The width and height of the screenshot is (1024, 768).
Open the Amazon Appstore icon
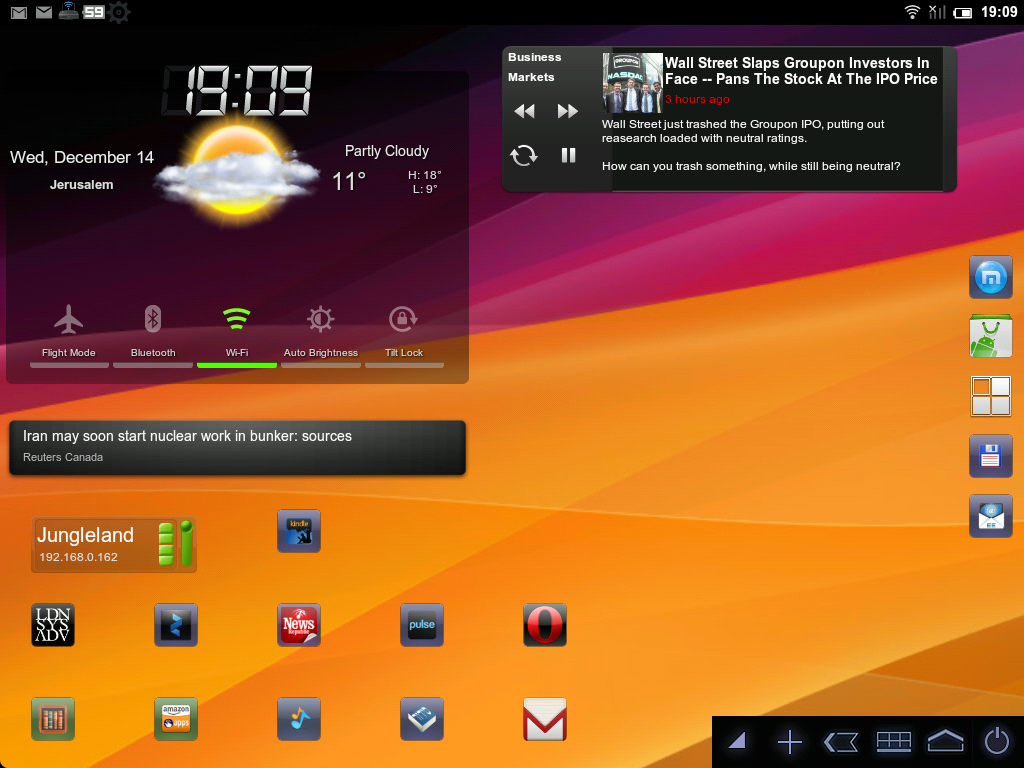pos(176,719)
